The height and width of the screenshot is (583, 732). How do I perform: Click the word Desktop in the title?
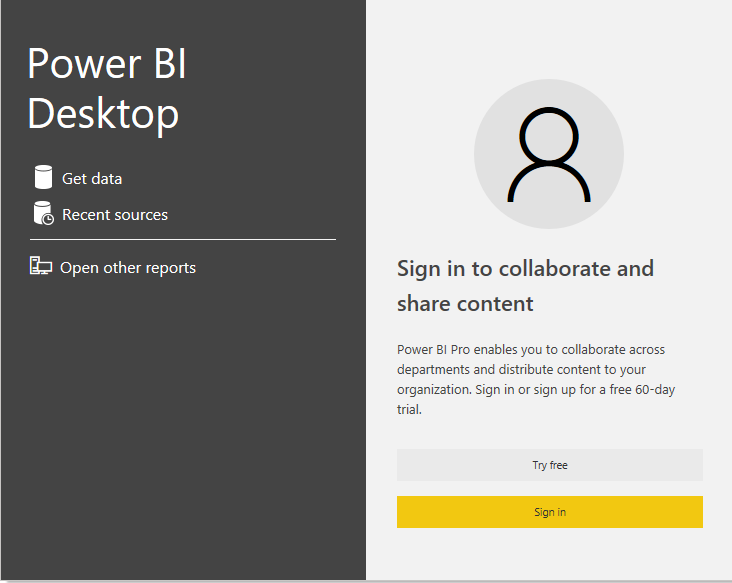[x=103, y=114]
